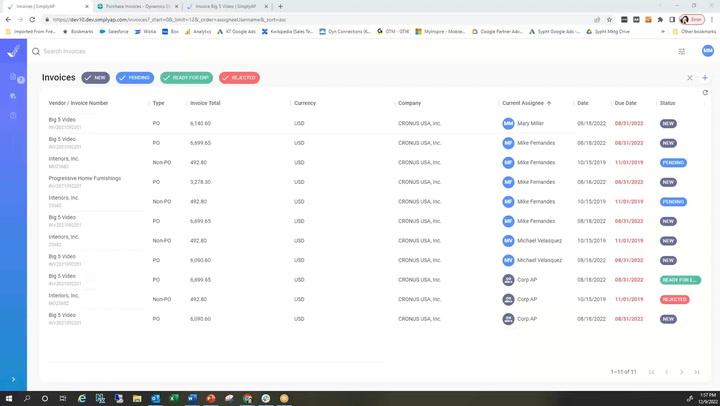Sort by the Due Date column header
The height and width of the screenshot is (406, 720).
625,103
